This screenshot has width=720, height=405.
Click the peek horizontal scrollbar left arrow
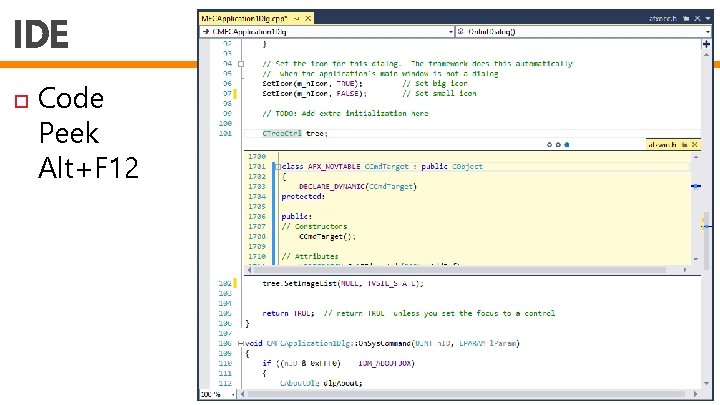(x=249, y=270)
